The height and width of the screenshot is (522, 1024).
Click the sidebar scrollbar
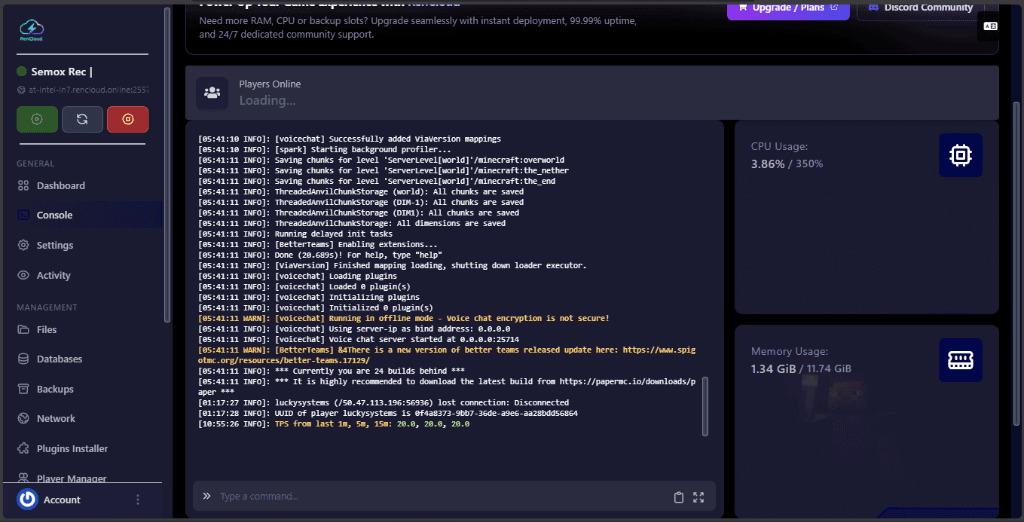click(x=167, y=163)
